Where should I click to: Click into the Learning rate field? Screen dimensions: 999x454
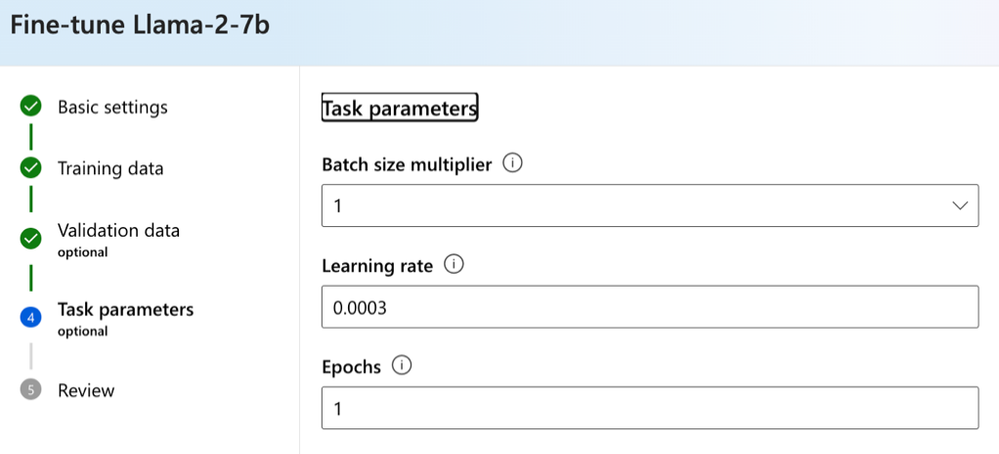click(650, 308)
